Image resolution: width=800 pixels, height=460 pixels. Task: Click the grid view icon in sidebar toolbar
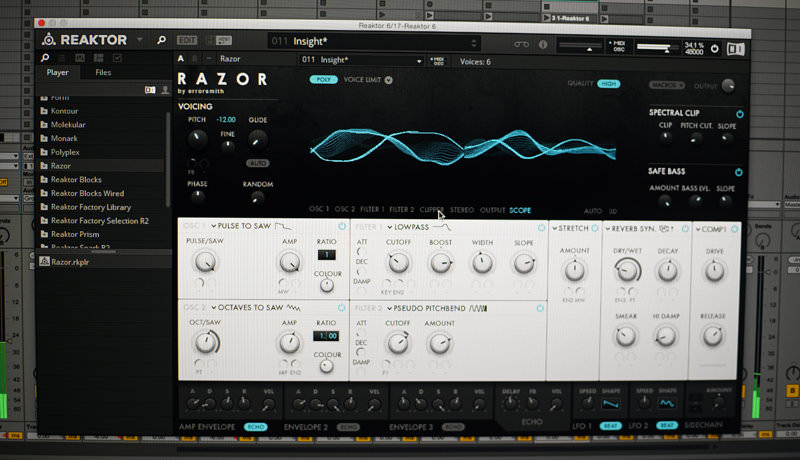tap(98, 58)
